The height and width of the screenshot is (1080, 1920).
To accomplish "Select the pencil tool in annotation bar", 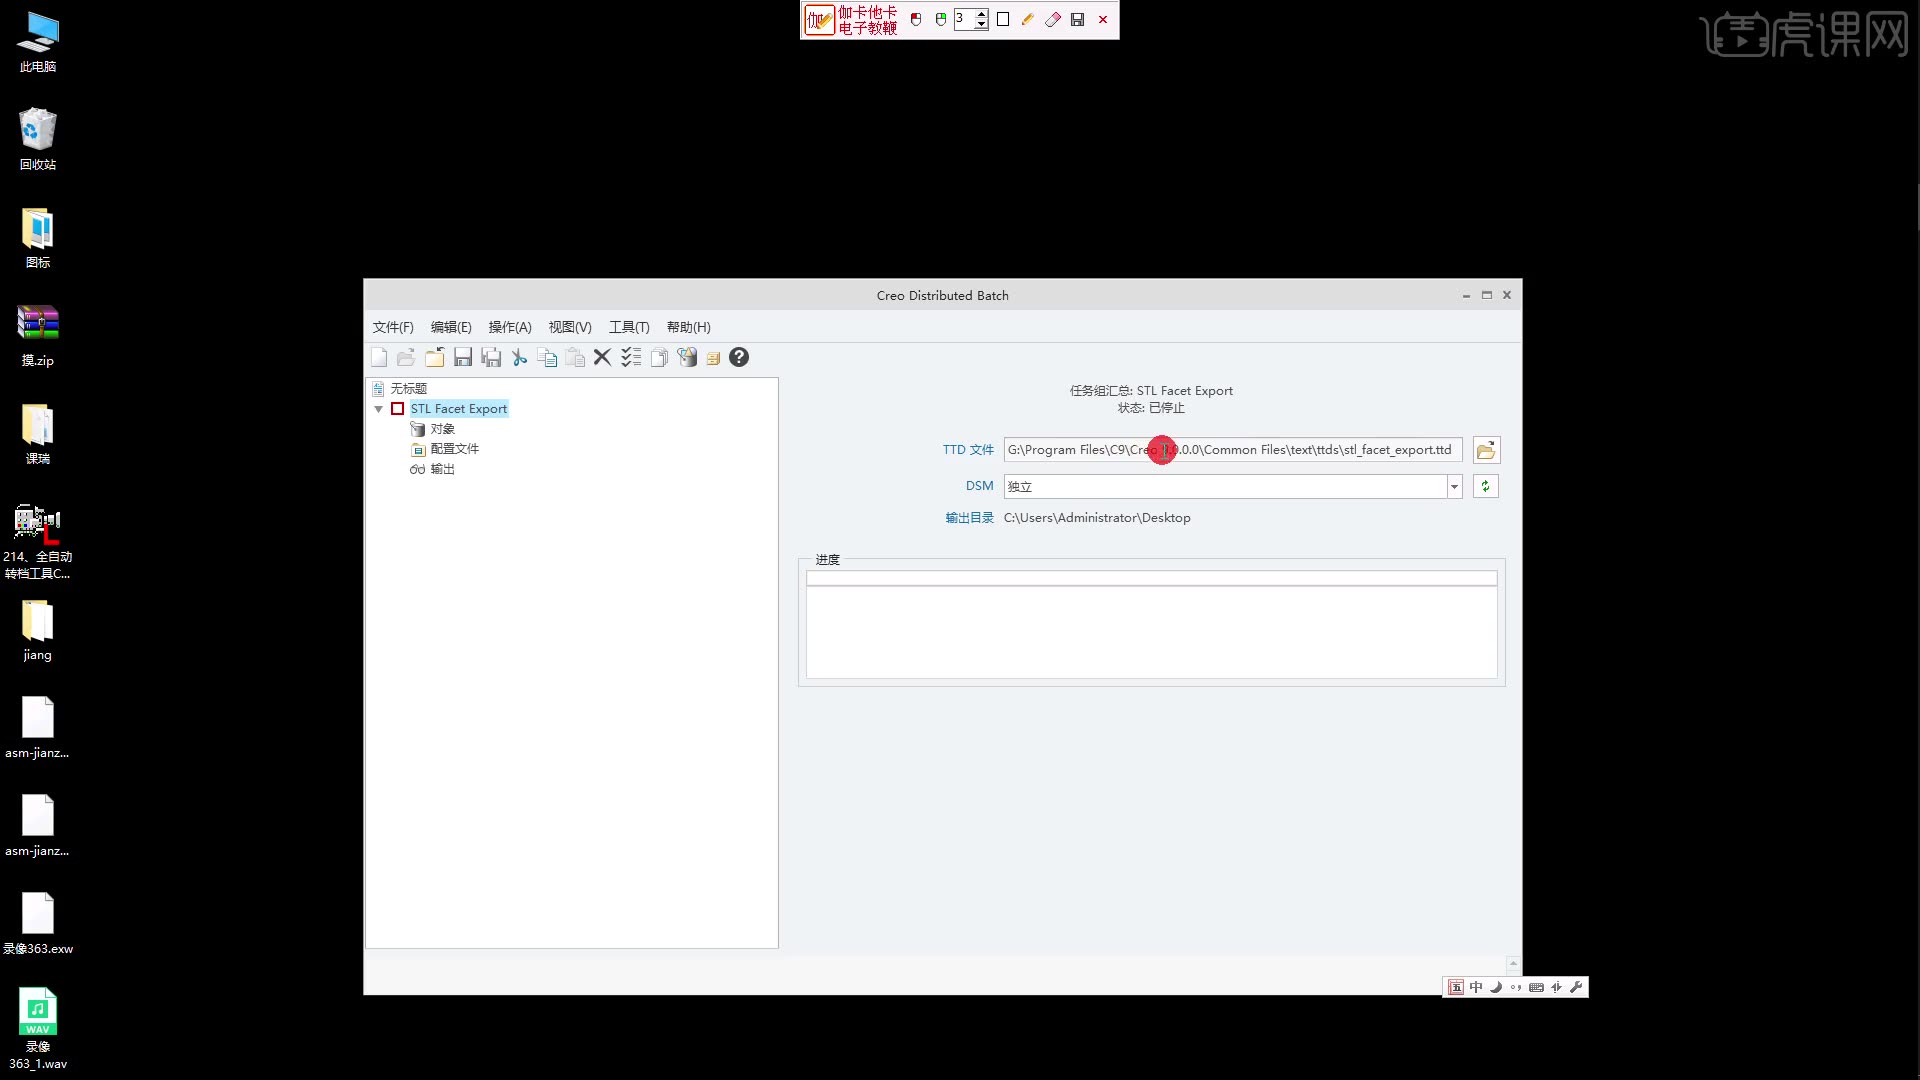I will point(1027,20).
